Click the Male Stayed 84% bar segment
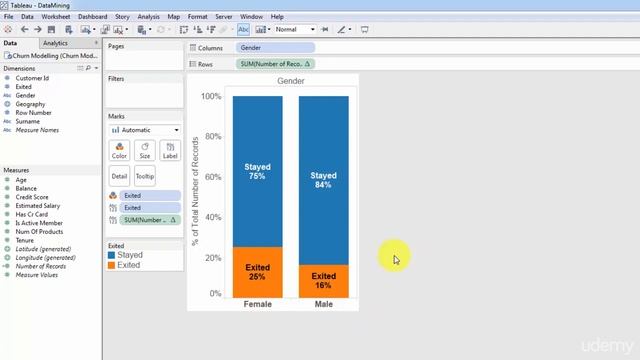 point(324,180)
